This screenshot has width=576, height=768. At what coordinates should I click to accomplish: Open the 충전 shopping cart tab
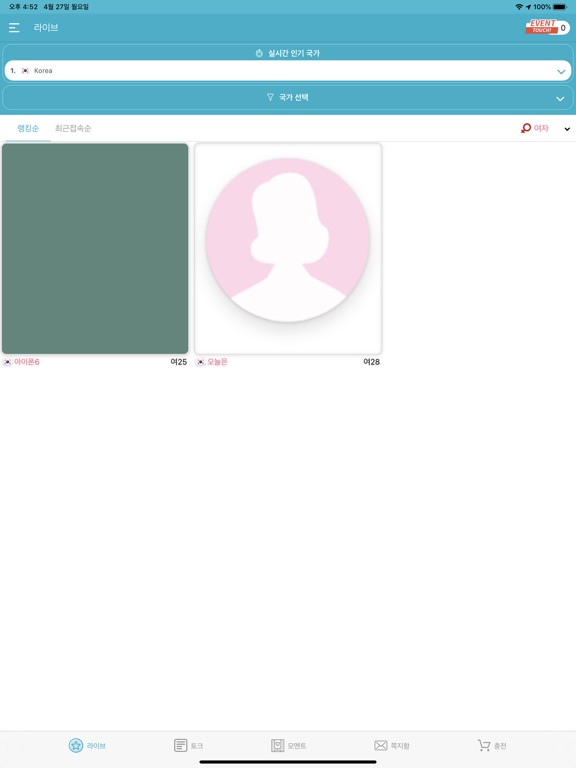click(492, 745)
